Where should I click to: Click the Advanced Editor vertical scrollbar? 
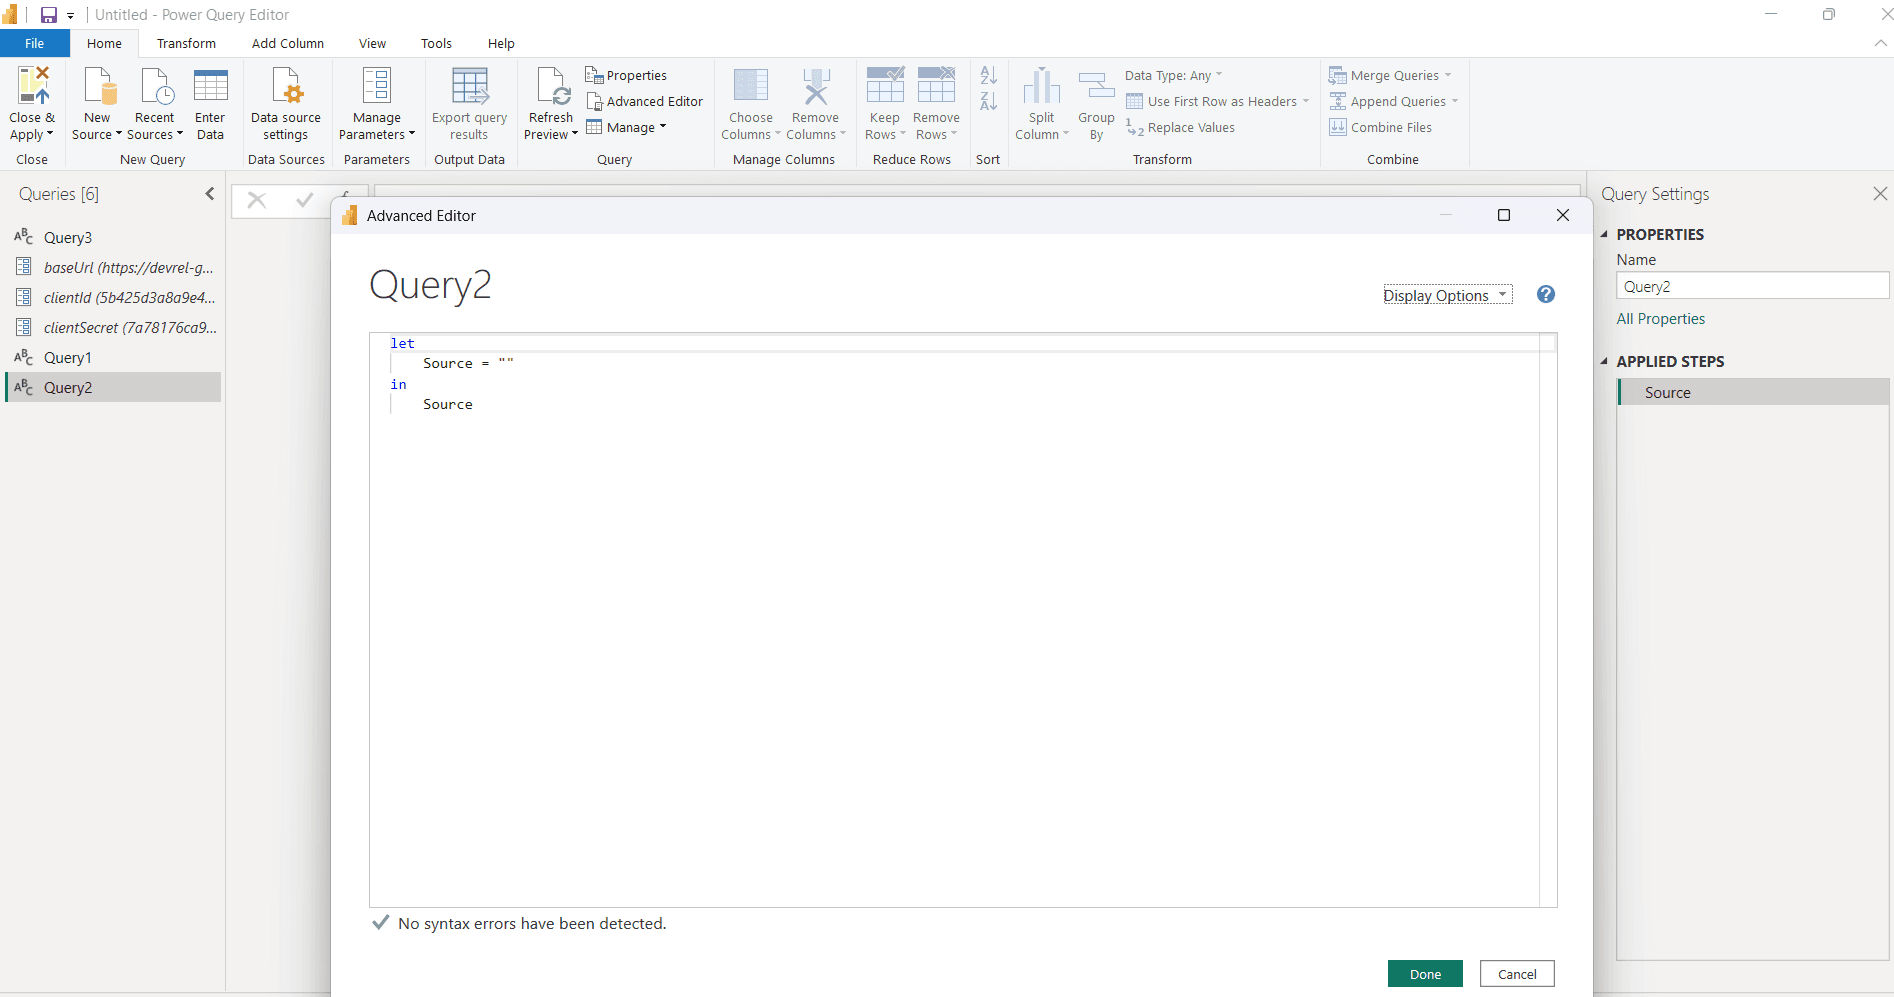pyautogui.click(x=1548, y=620)
